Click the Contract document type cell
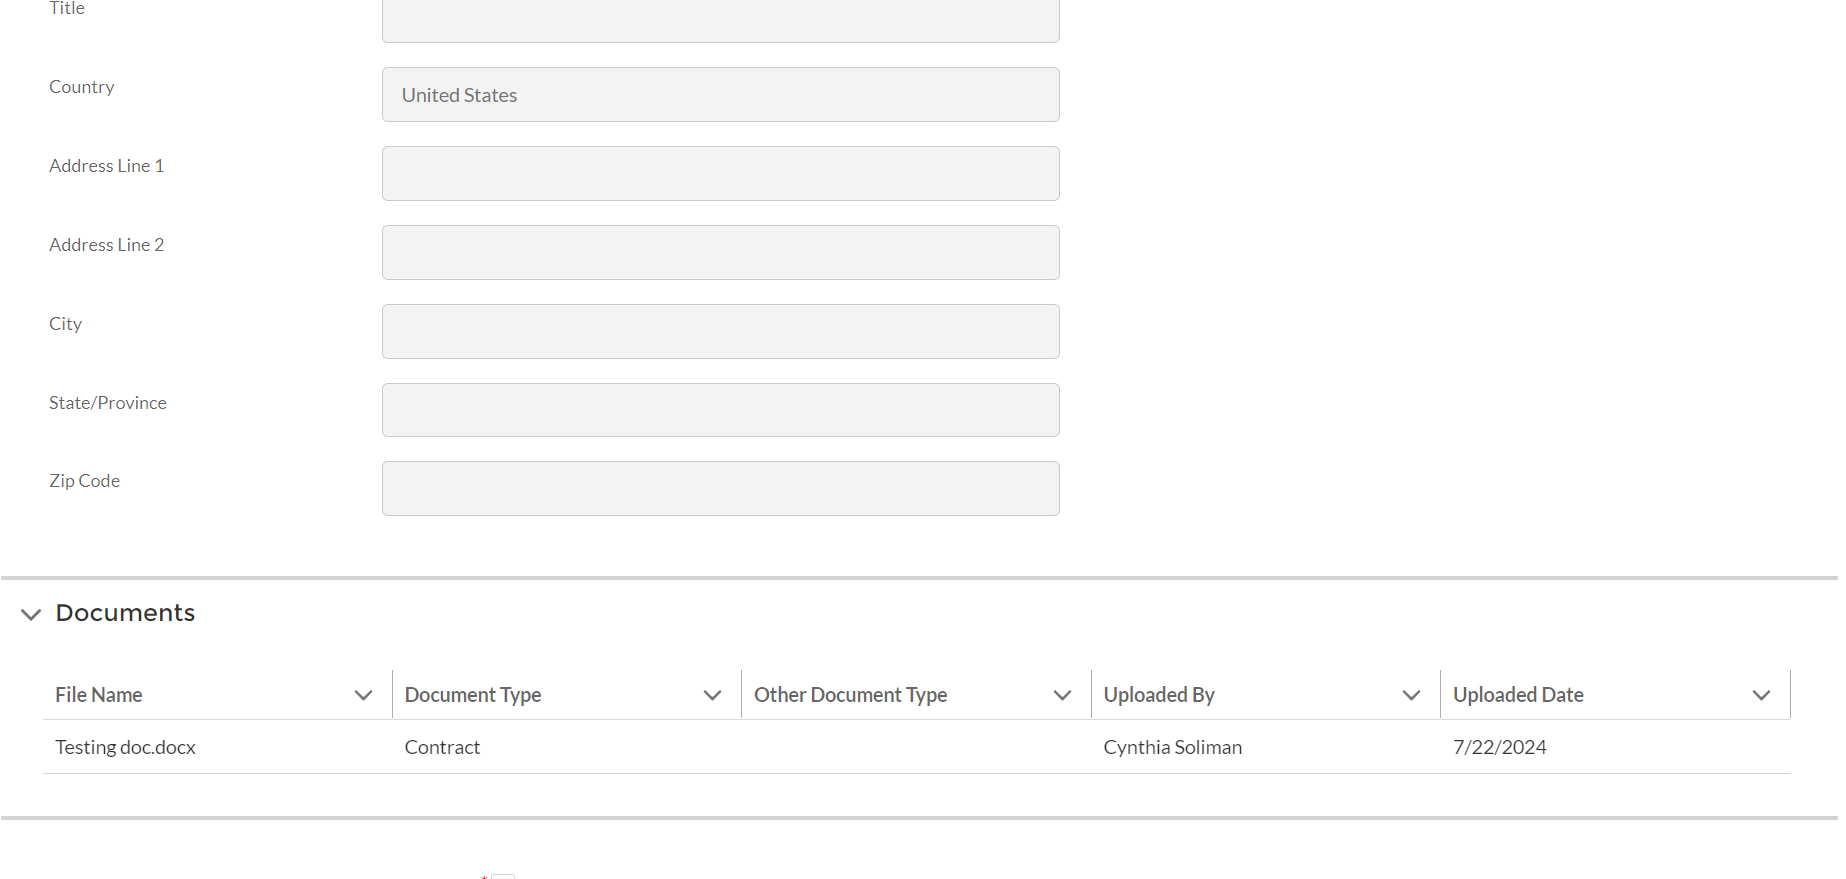 (x=442, y=747)
